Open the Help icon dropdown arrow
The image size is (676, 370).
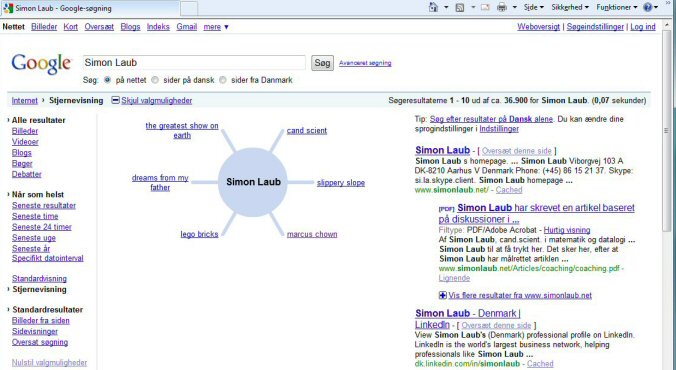click(656, 7)
